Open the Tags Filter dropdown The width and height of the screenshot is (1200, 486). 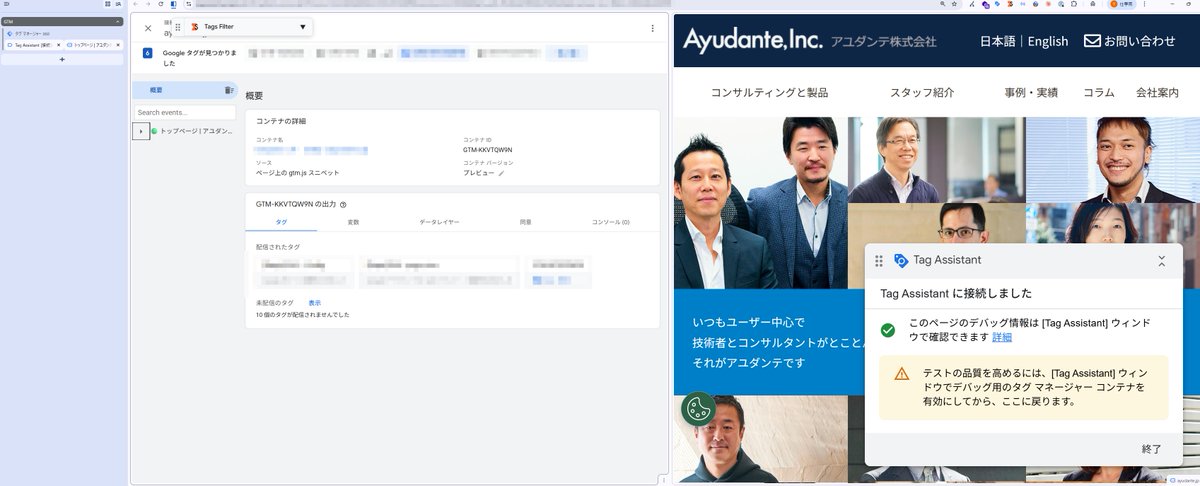303,27
